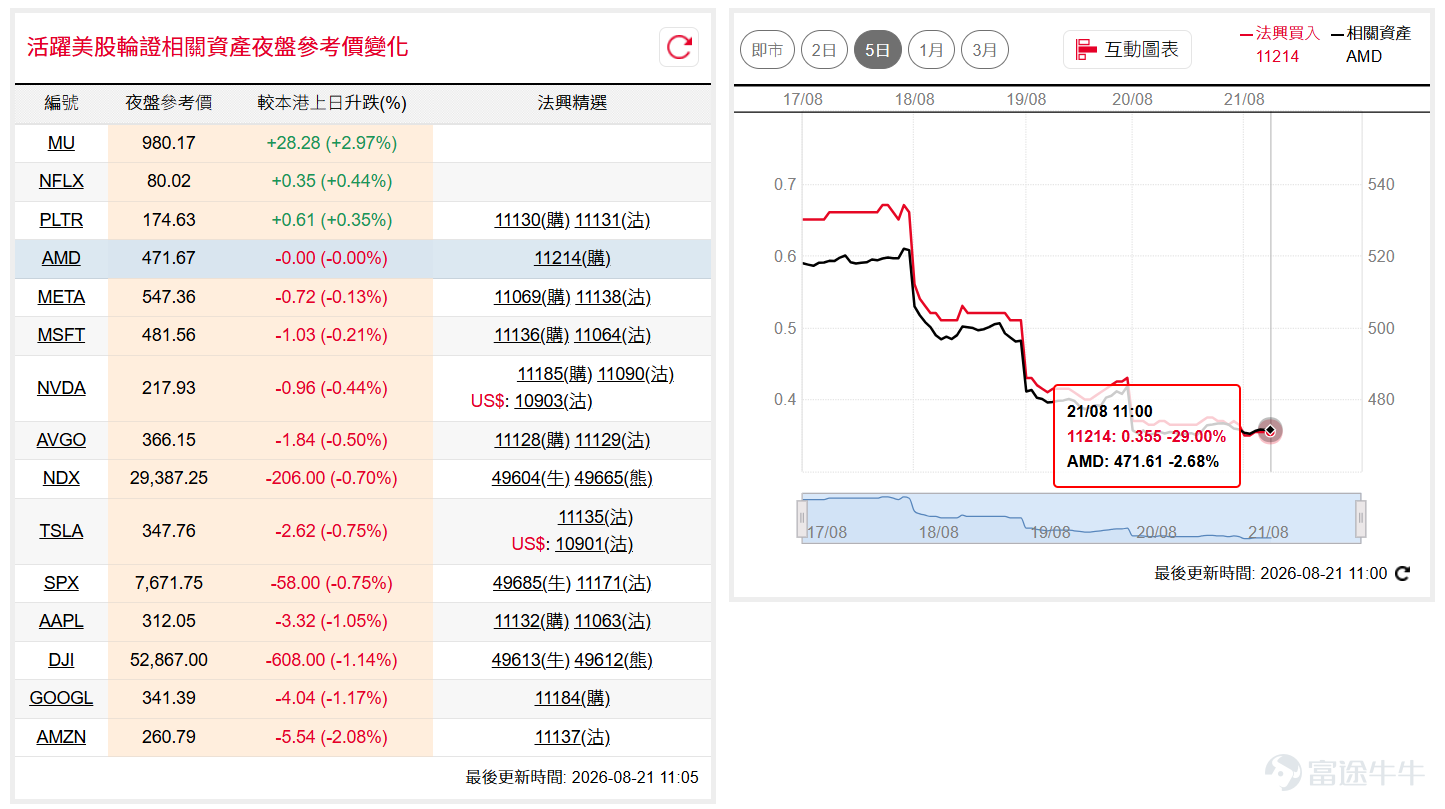The height and width of the screenshot is (809, 1445).
Task: Open the NDX index link
Action: tap(61, 478)
